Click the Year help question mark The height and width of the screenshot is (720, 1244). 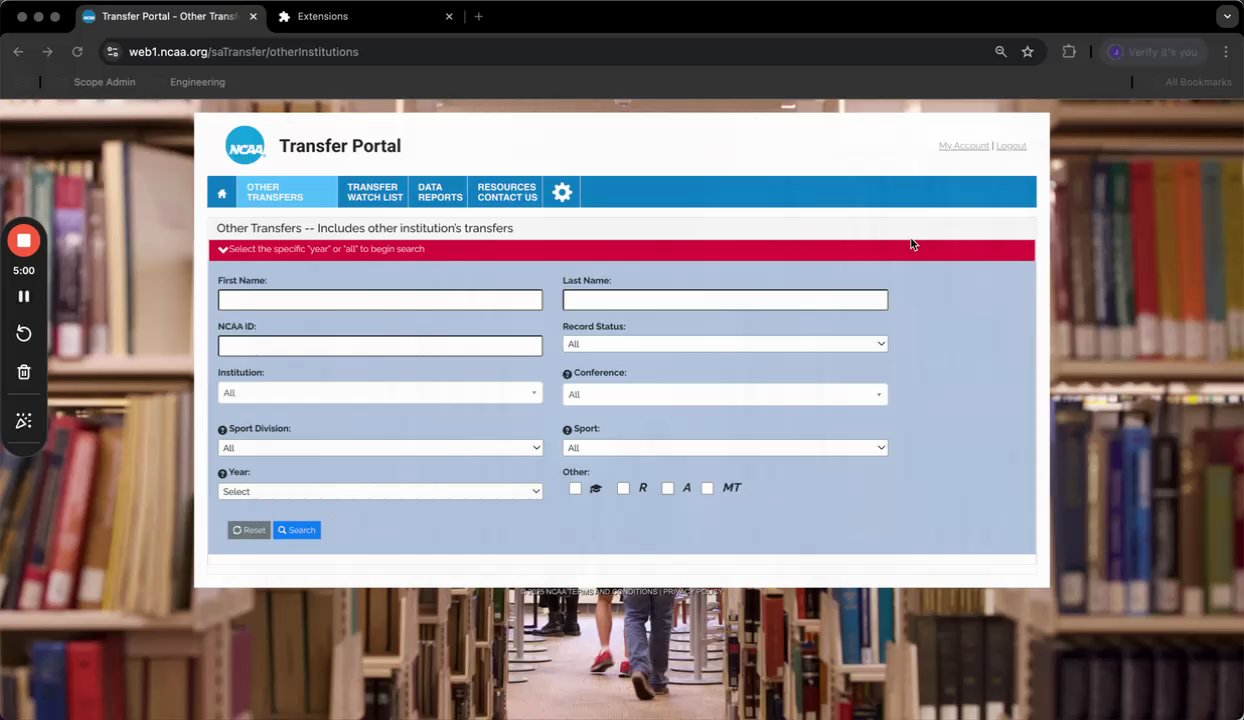tap(222, 473)
